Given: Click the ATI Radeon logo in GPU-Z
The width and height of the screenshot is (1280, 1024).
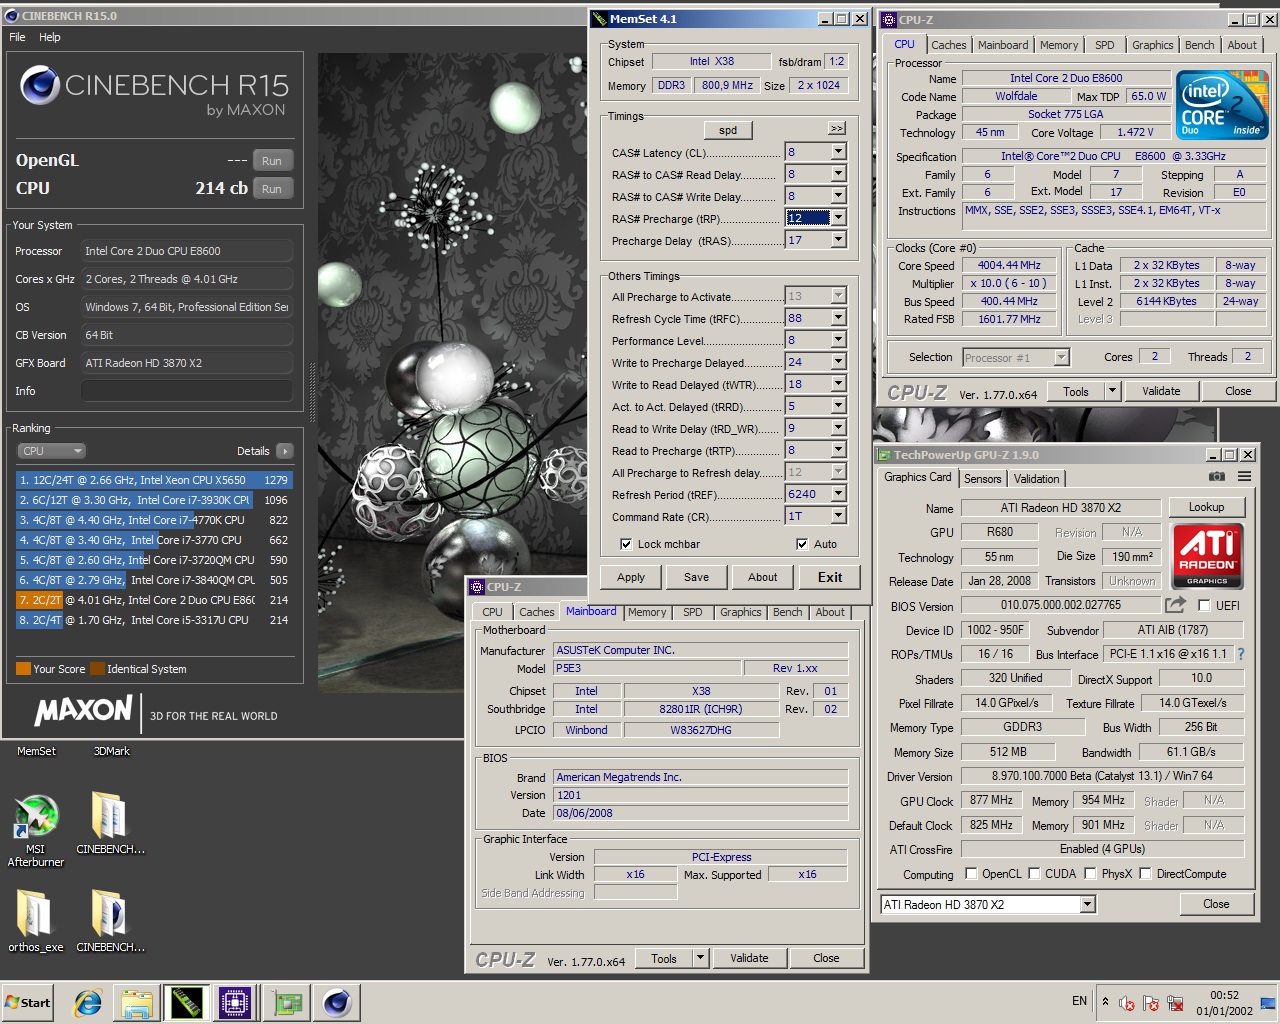Looking at the screenshot, I should (x=1207, y=555).
